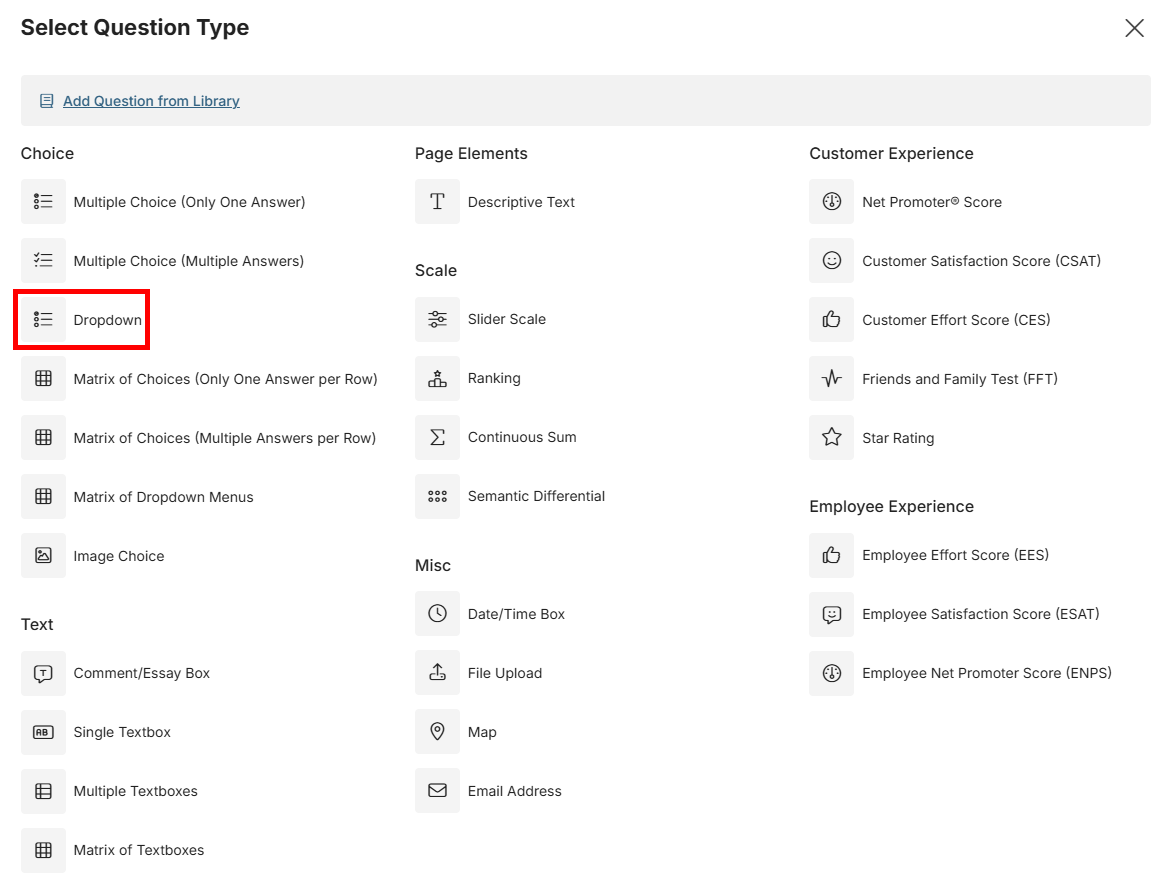Select Customer Effort Score (CES) label
1156x896 pixels.
coord(956,320)
